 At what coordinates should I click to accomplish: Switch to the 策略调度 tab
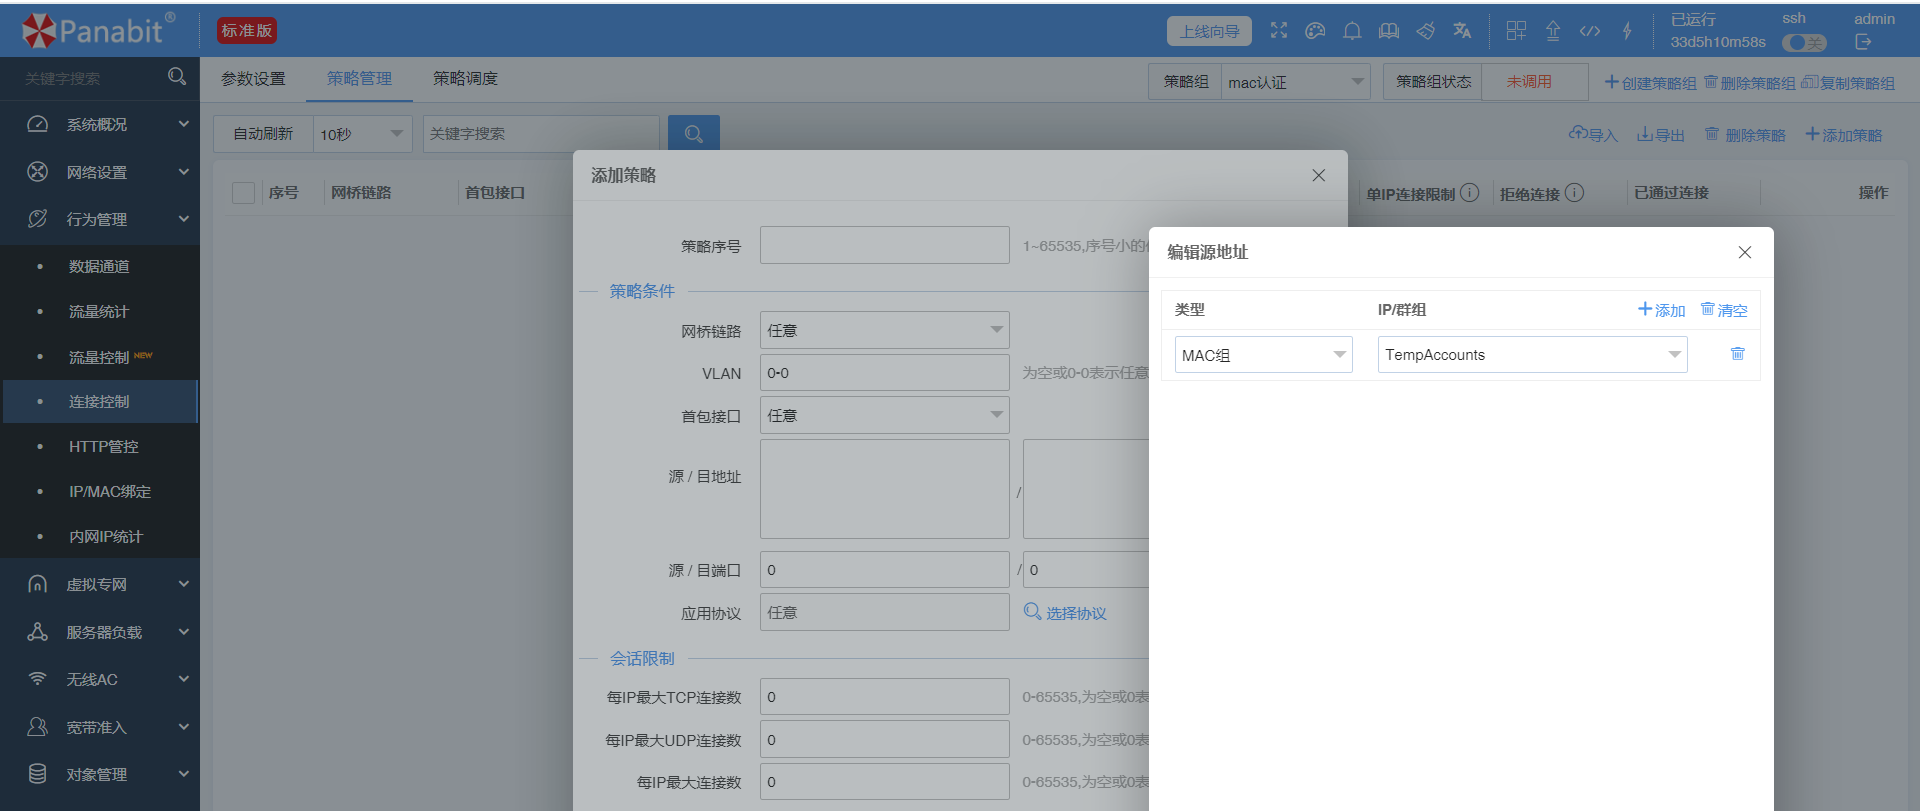(465, 79)
